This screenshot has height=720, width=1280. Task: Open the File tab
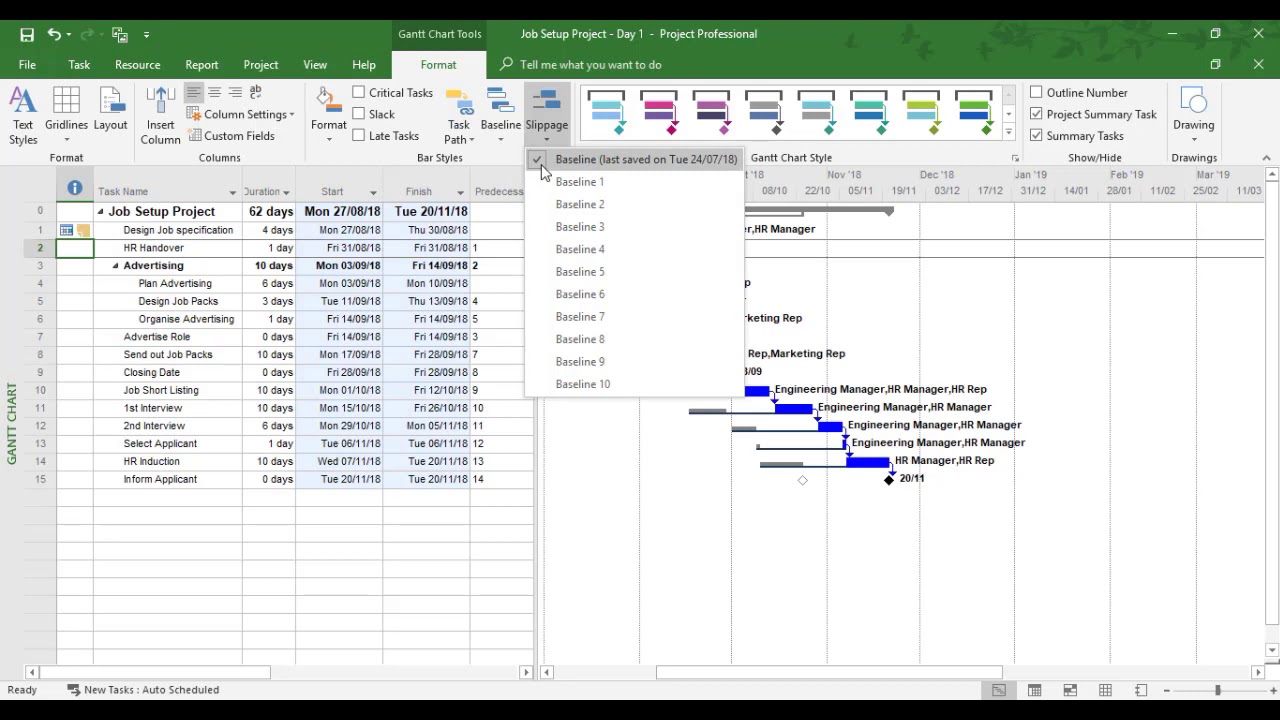click(x=27, y=65)
